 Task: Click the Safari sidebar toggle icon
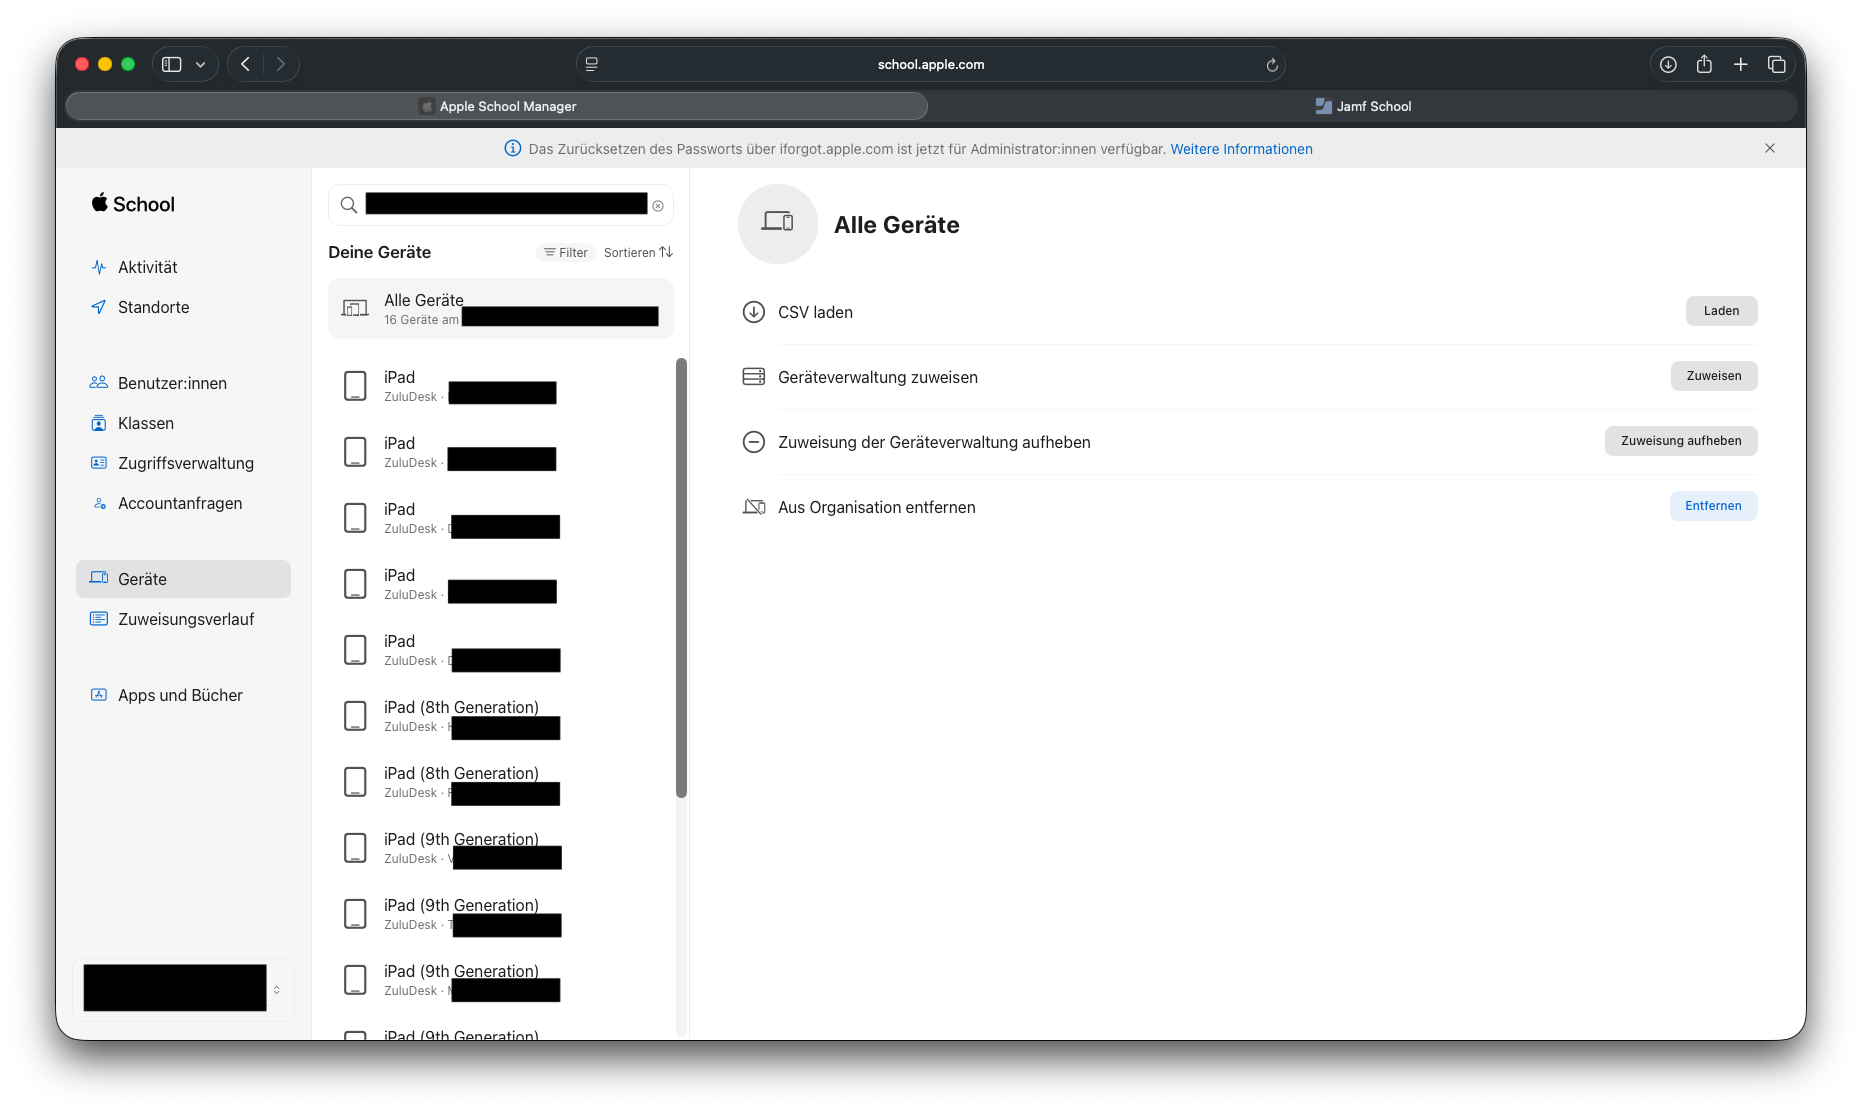tap(172, 64)
